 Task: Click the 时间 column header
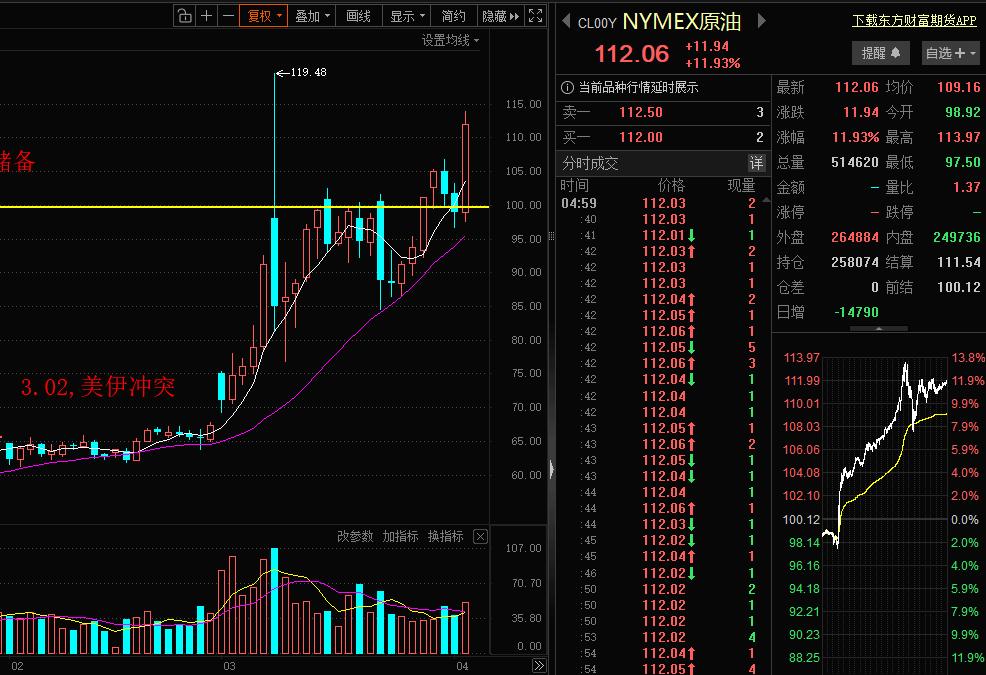tap(574, 186)
